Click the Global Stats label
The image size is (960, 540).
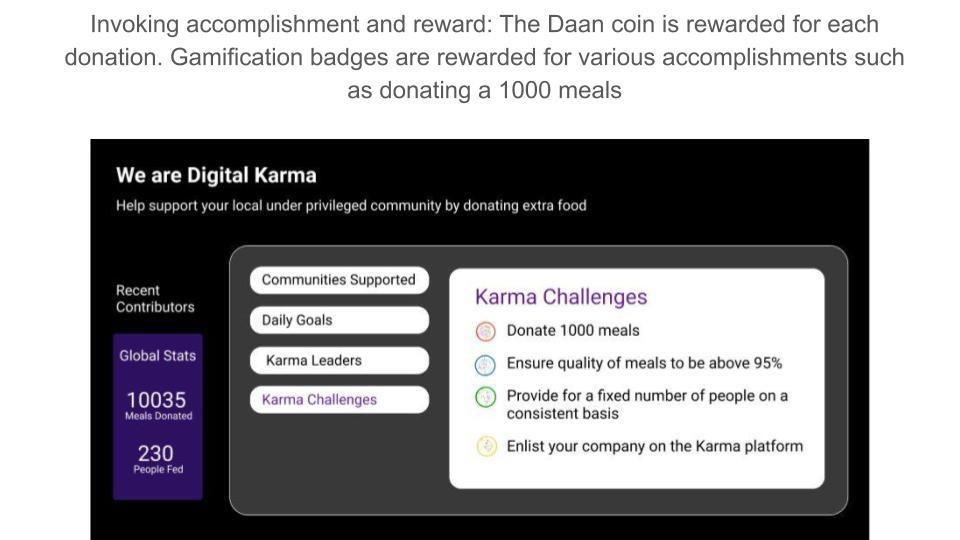pos(158,356)
